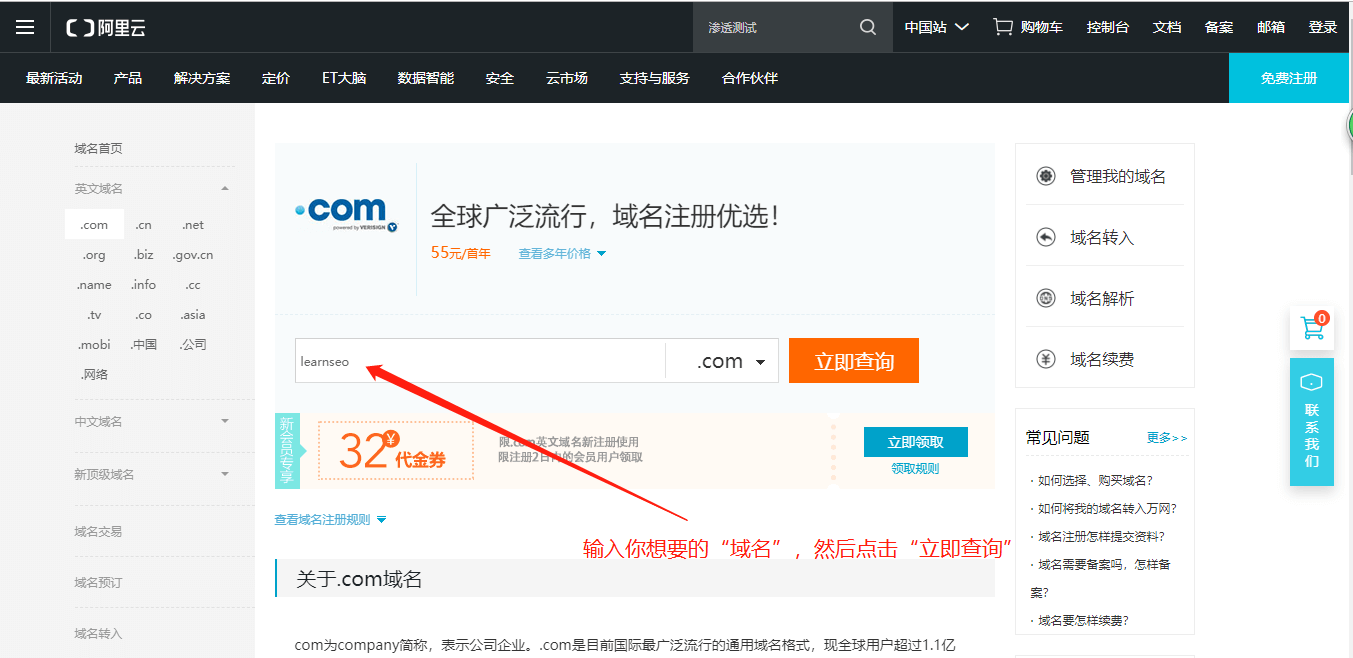Expand the 中文域名 sidebar section
The height and width of the screenshot is (658, 1353).
point(224,422)
